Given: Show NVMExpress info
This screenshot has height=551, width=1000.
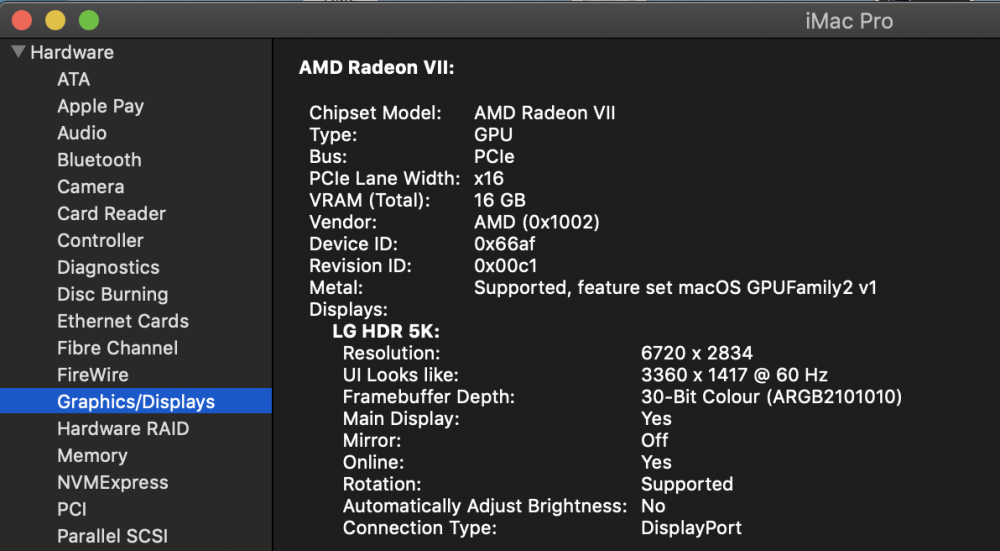Looking at the screenshot, I should pos(112,482).
